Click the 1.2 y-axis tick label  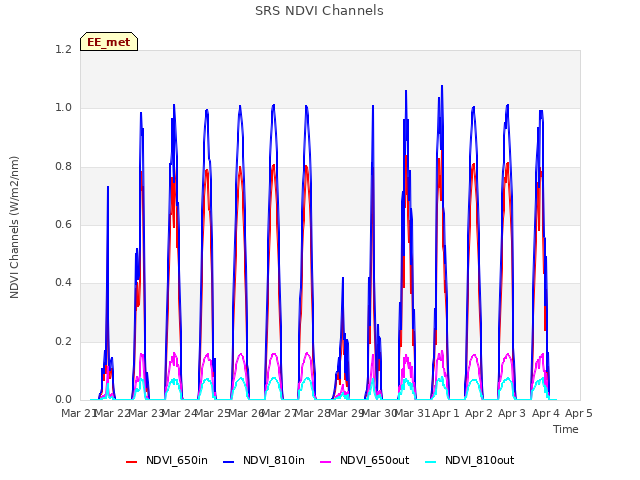[x=63, y=49]
